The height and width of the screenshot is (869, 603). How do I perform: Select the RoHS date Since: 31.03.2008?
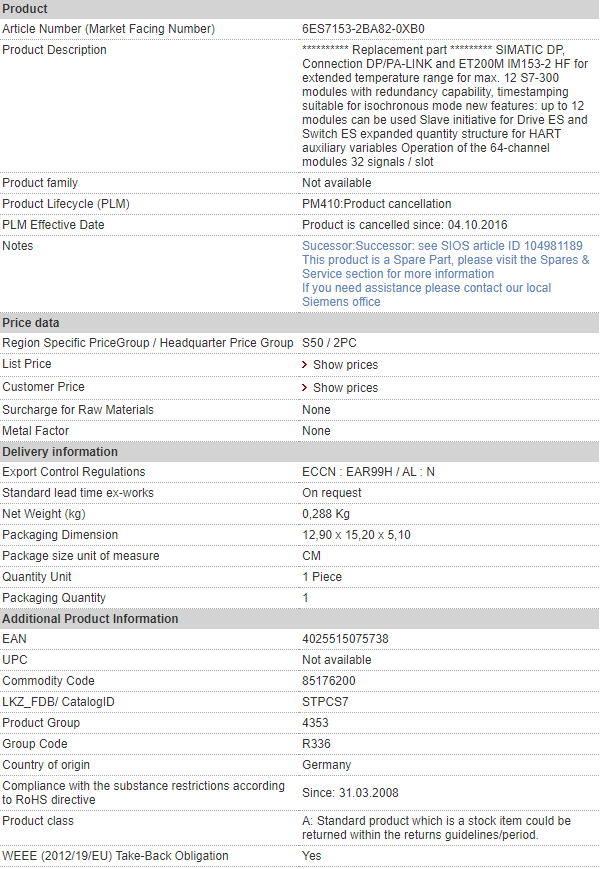[x=350, y=793]
